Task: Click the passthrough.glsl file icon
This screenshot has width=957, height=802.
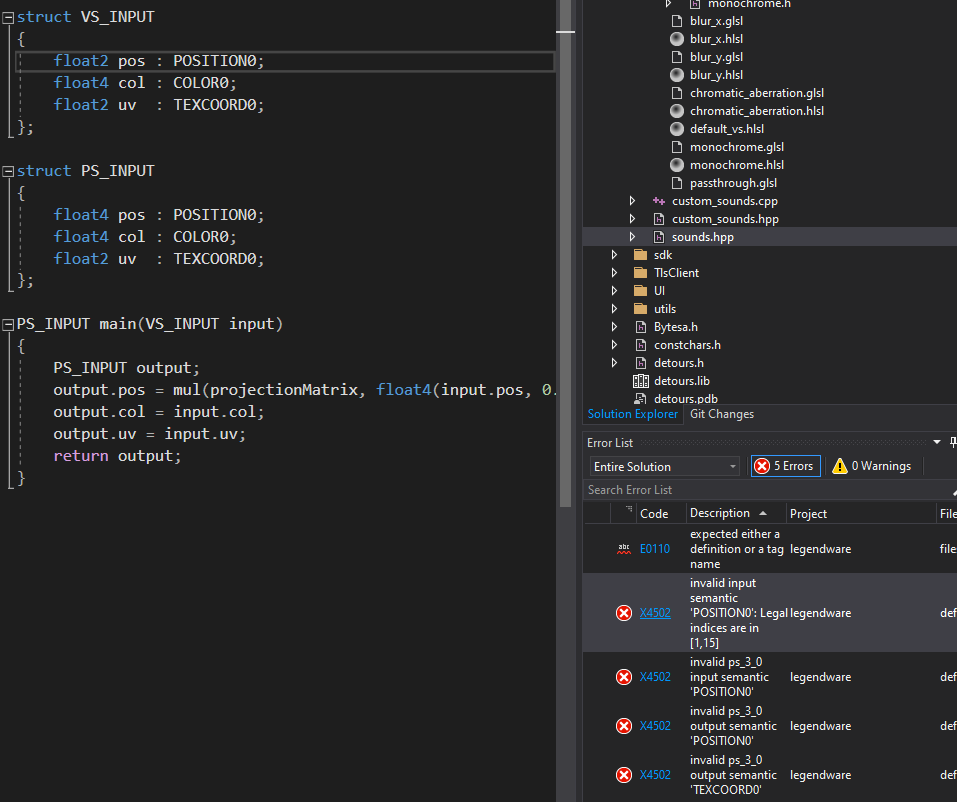Action: coord(677,183)
